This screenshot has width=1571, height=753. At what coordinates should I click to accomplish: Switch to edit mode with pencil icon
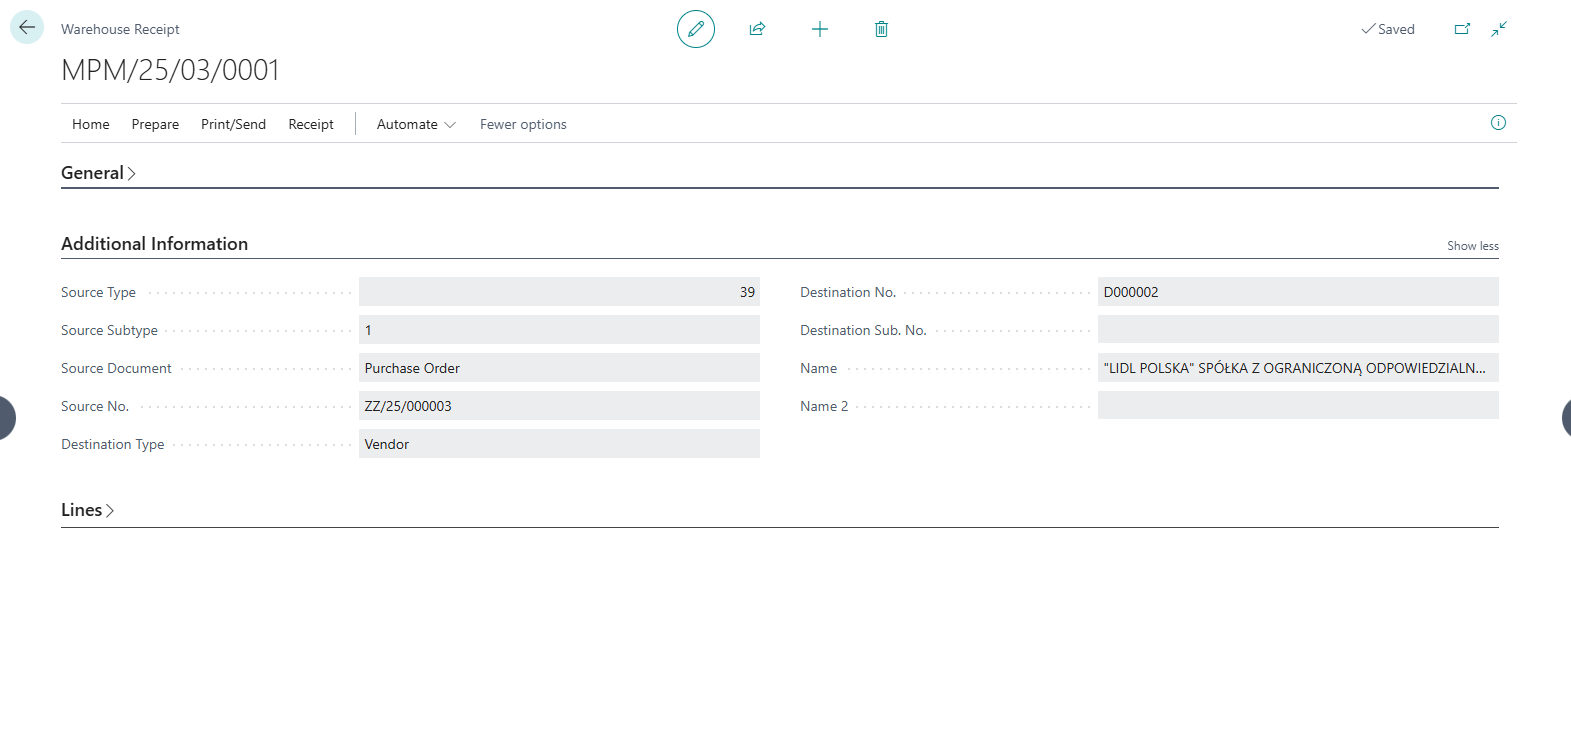(x=696, y=29)
